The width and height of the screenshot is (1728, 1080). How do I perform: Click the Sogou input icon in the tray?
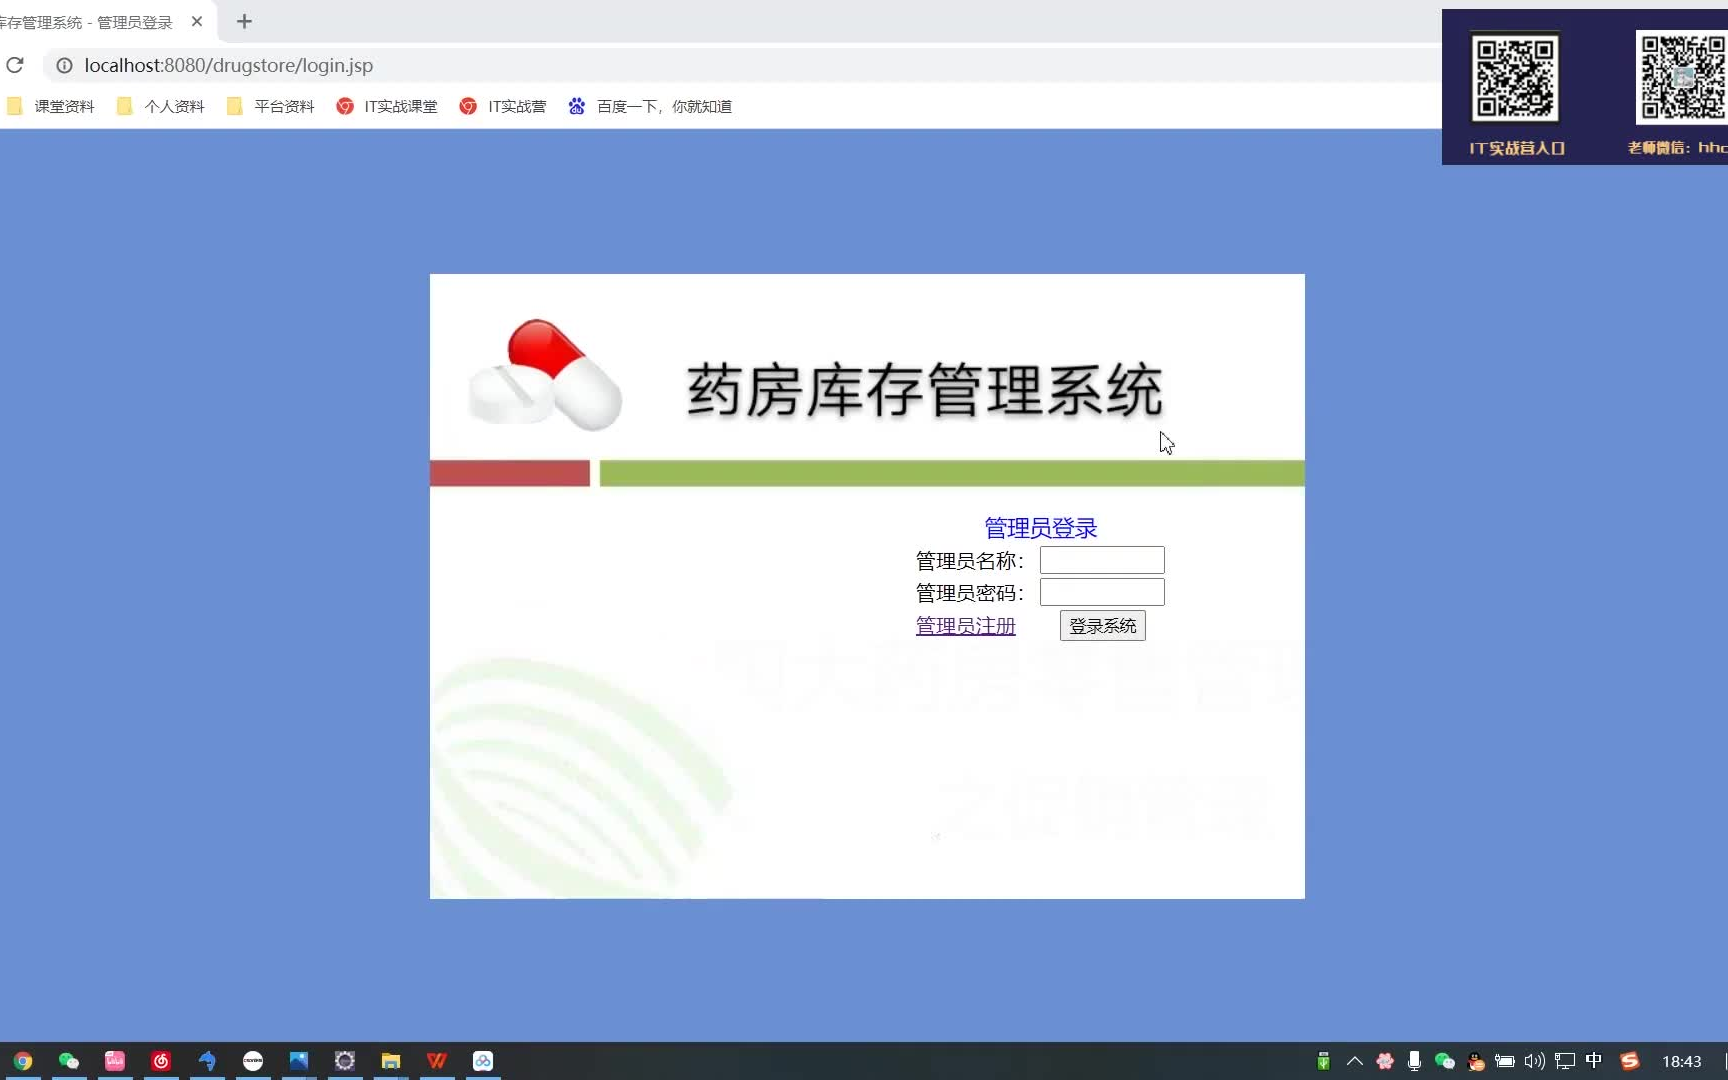pyautogui.click(x=1630, y=1060)
